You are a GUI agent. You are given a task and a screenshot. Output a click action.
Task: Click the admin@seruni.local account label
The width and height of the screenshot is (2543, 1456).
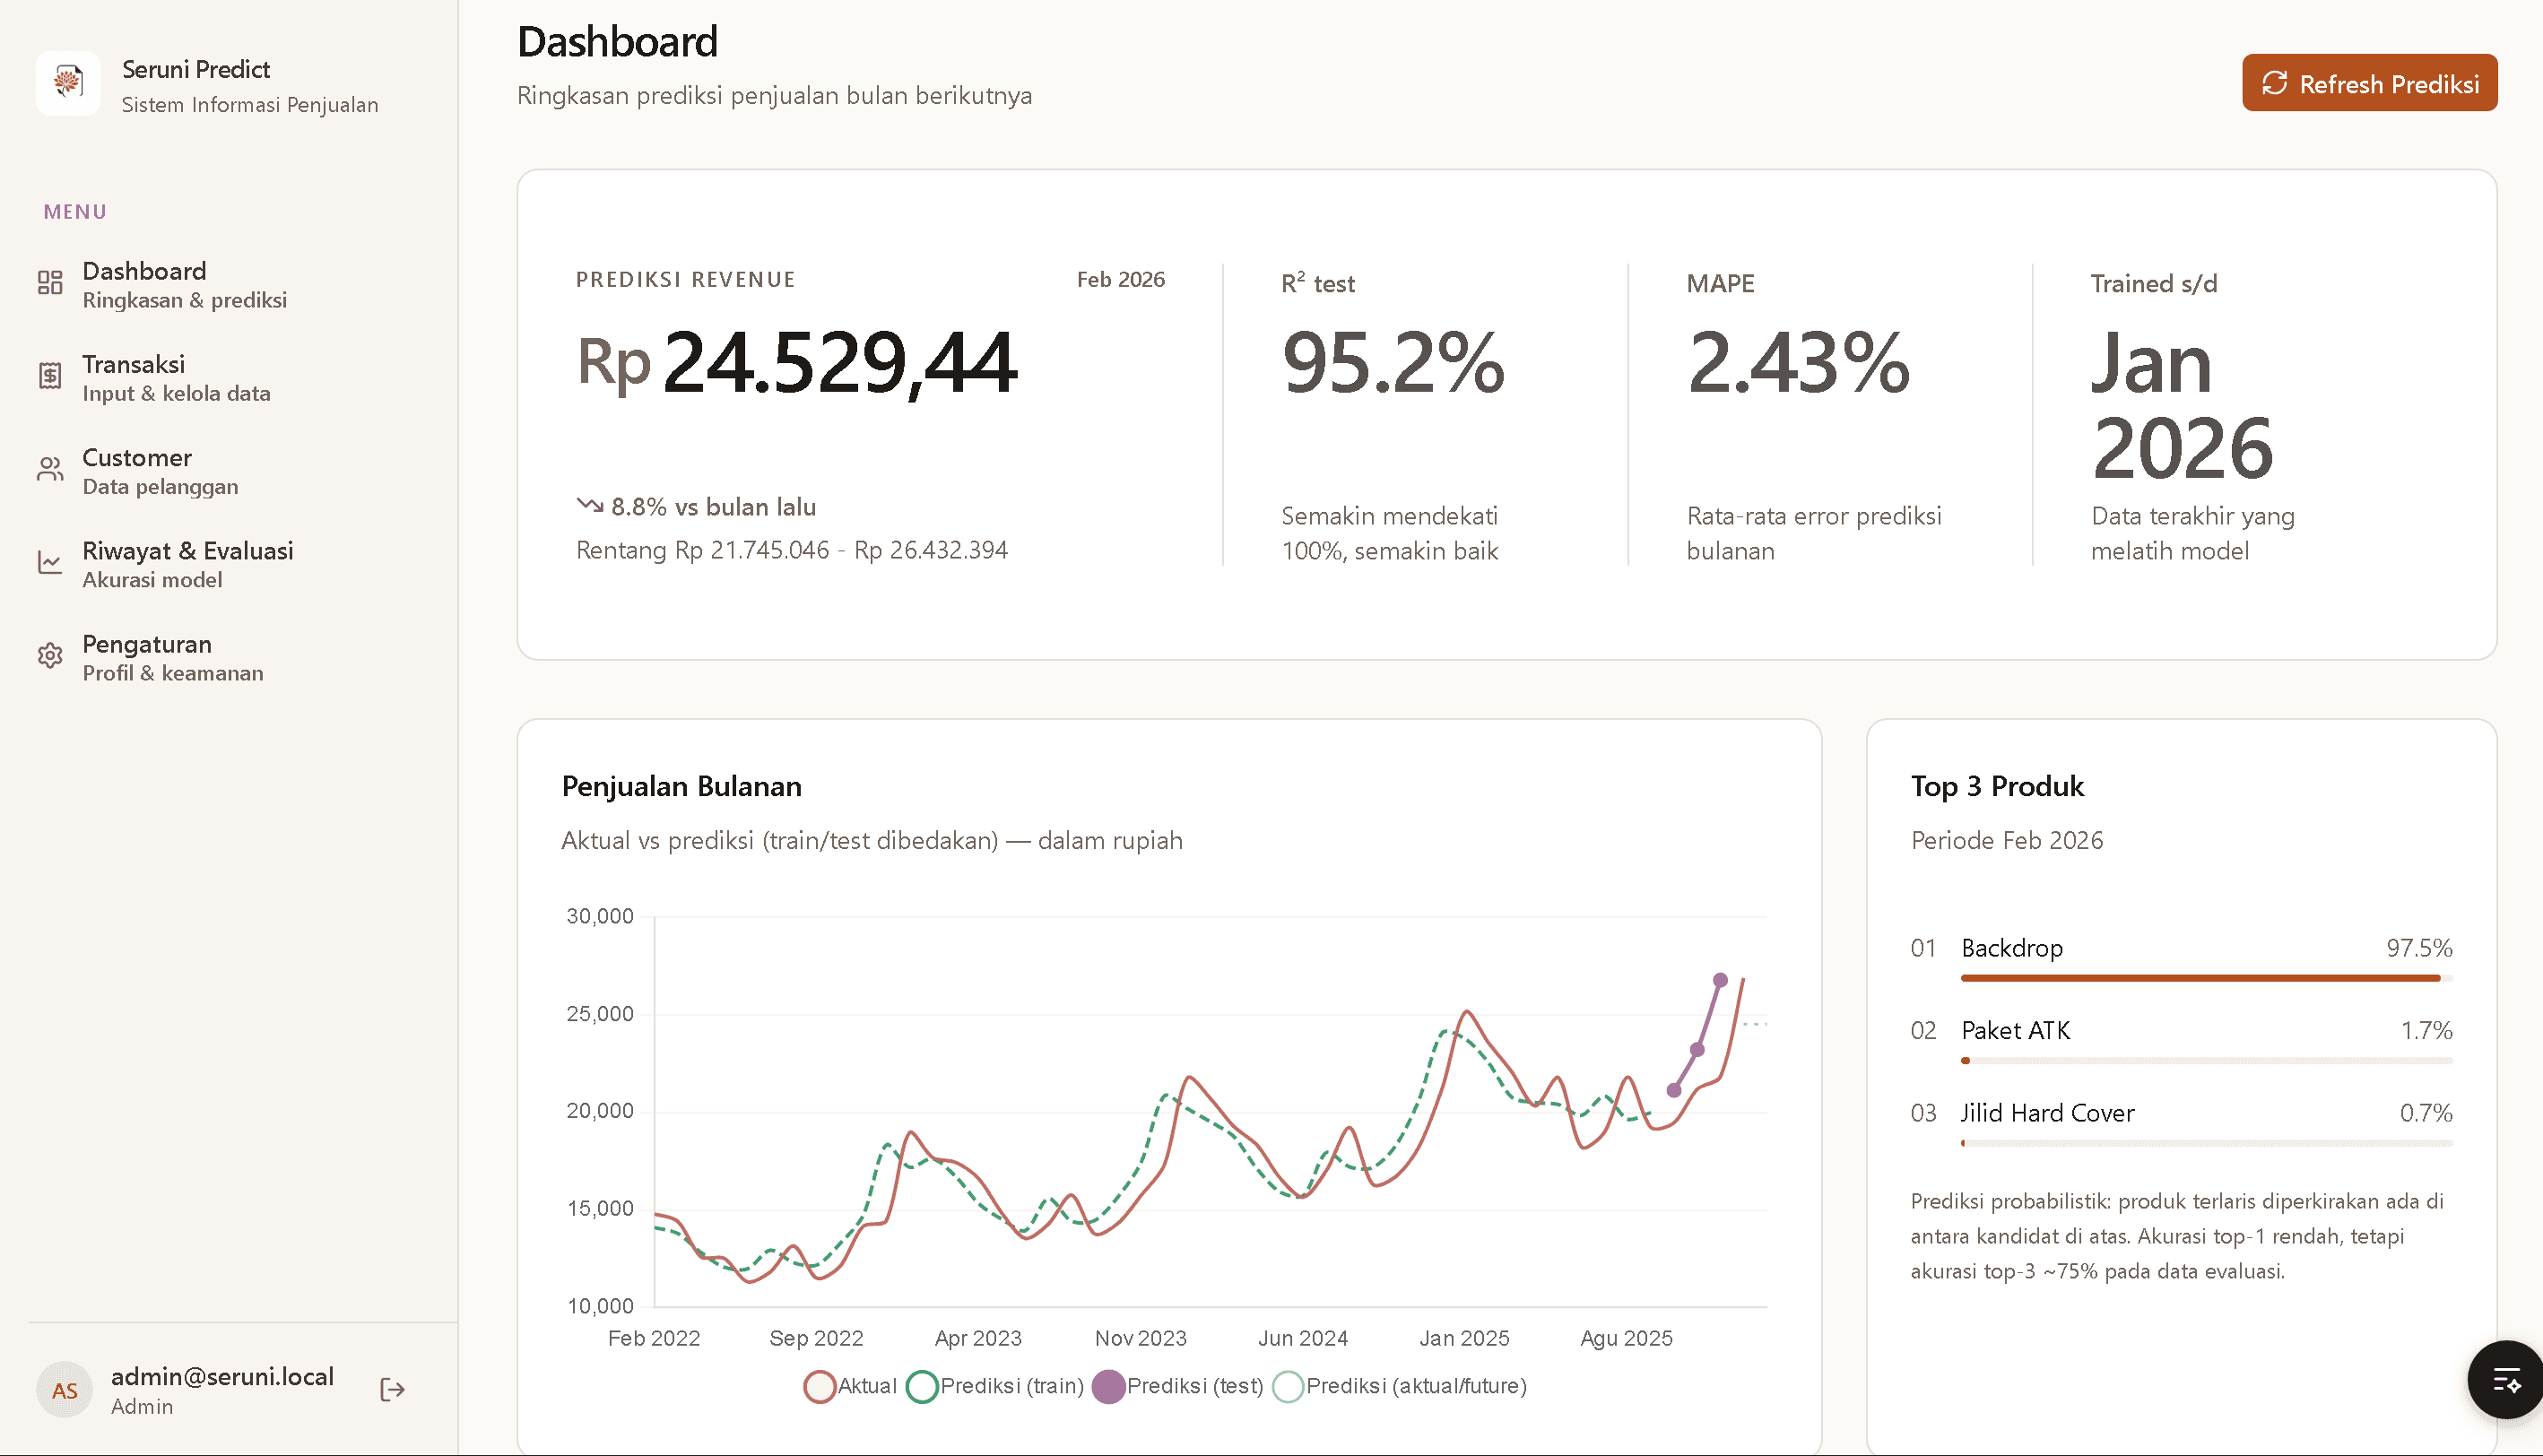coord(222,1377)
